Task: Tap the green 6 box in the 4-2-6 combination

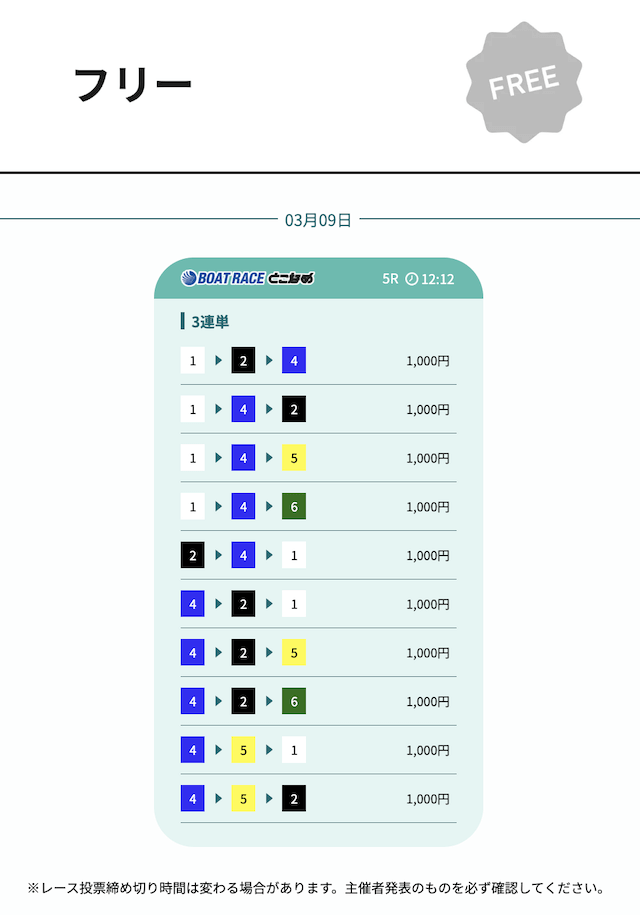Action: pyautogui.click(x=294, y=702)
